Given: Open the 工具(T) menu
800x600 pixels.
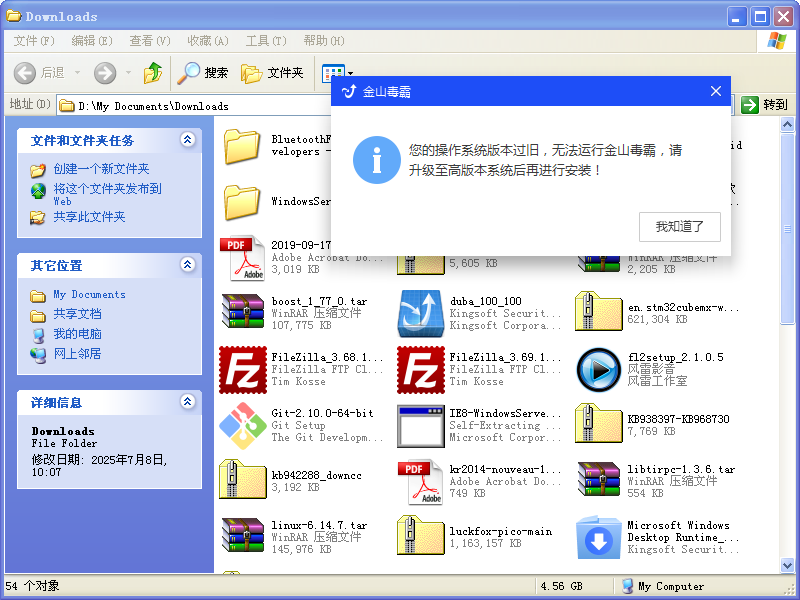Looking at the screenshot, I should [266, 41].
